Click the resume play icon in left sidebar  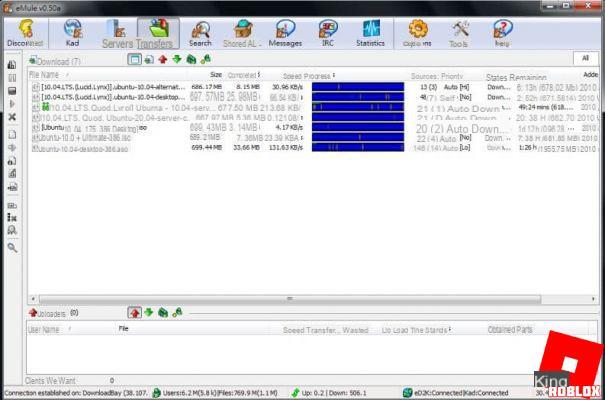(x=12, y=104)
